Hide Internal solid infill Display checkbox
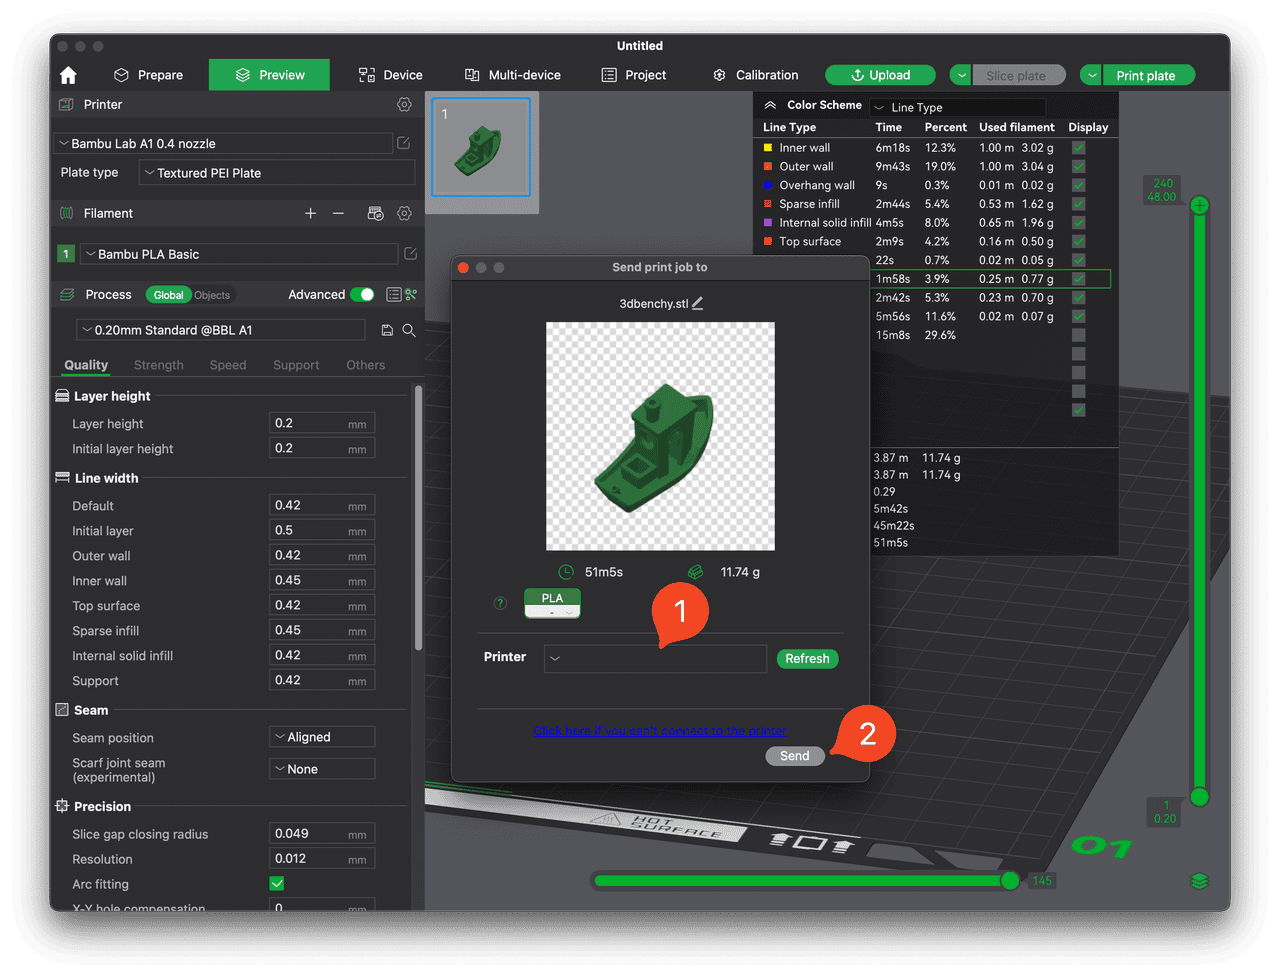1280x977 pixels. [x=1079, y=223]
